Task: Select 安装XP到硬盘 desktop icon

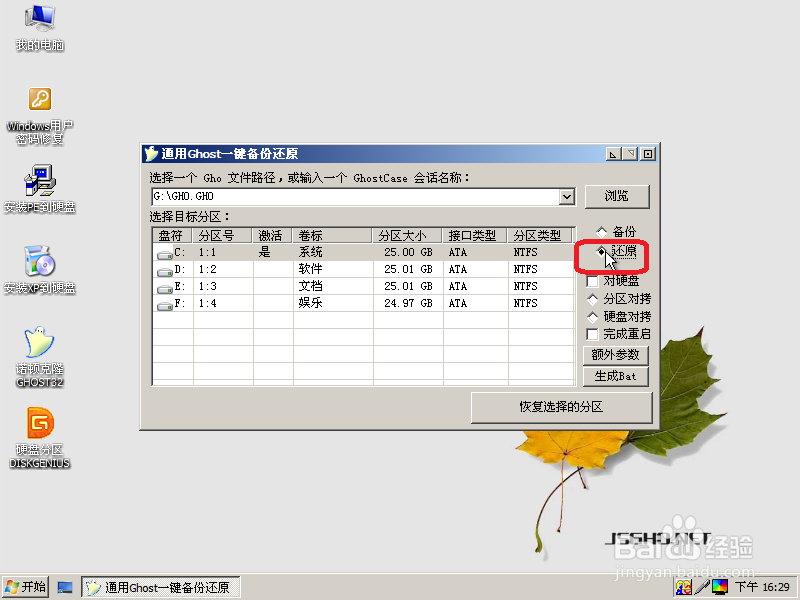Action: [39, 270]
